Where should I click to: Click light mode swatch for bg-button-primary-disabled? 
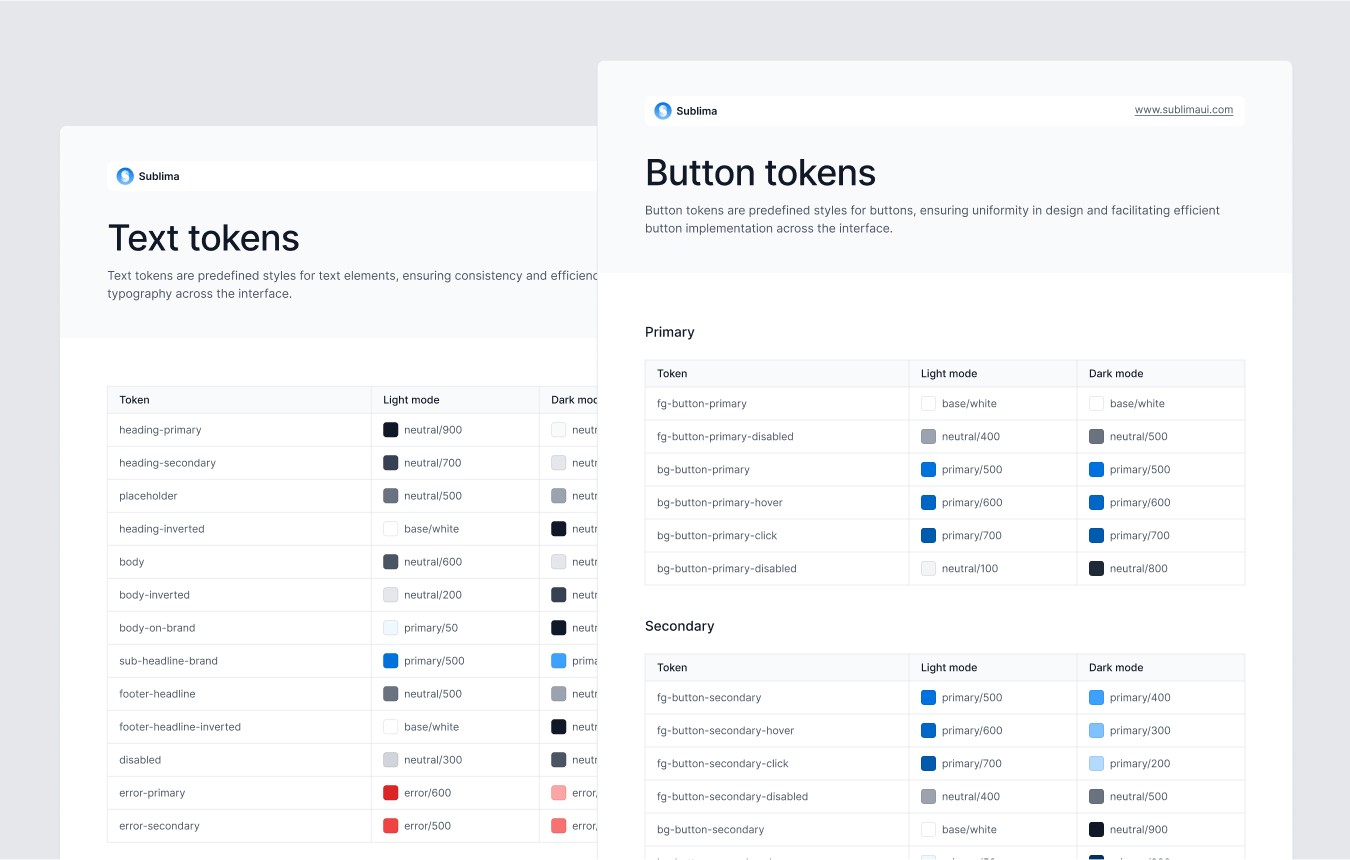pos(928,569)
